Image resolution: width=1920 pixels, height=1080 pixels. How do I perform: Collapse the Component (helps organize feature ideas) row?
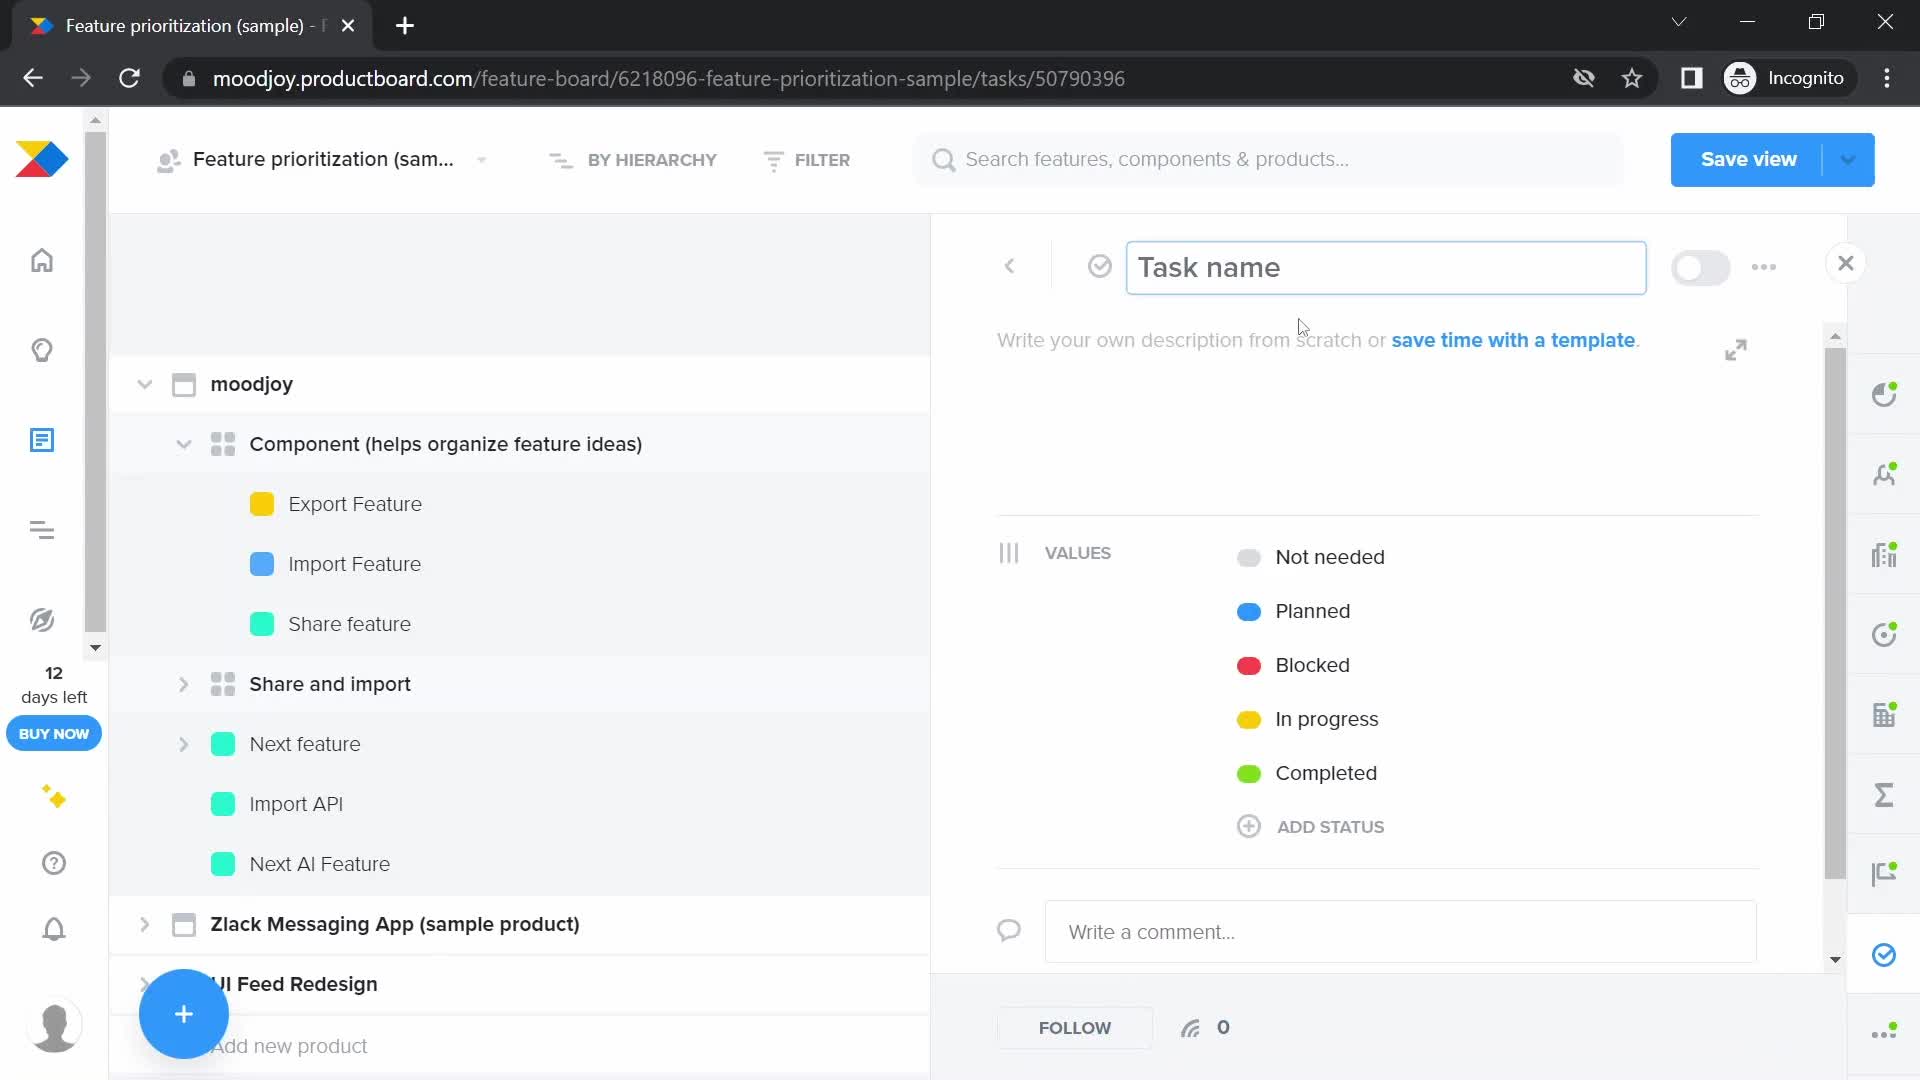point(184,444)
